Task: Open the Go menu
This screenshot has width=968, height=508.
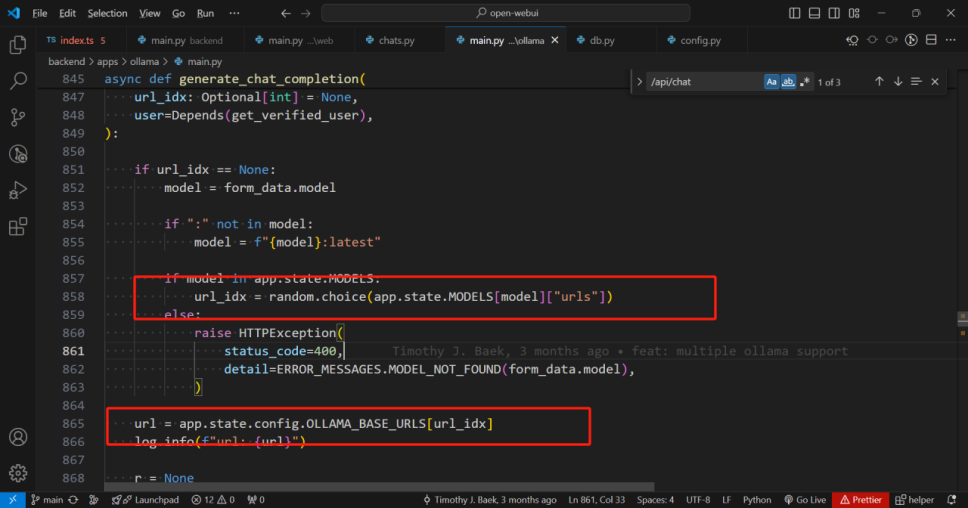Action: pyautogui.click(x=178, y=13)
